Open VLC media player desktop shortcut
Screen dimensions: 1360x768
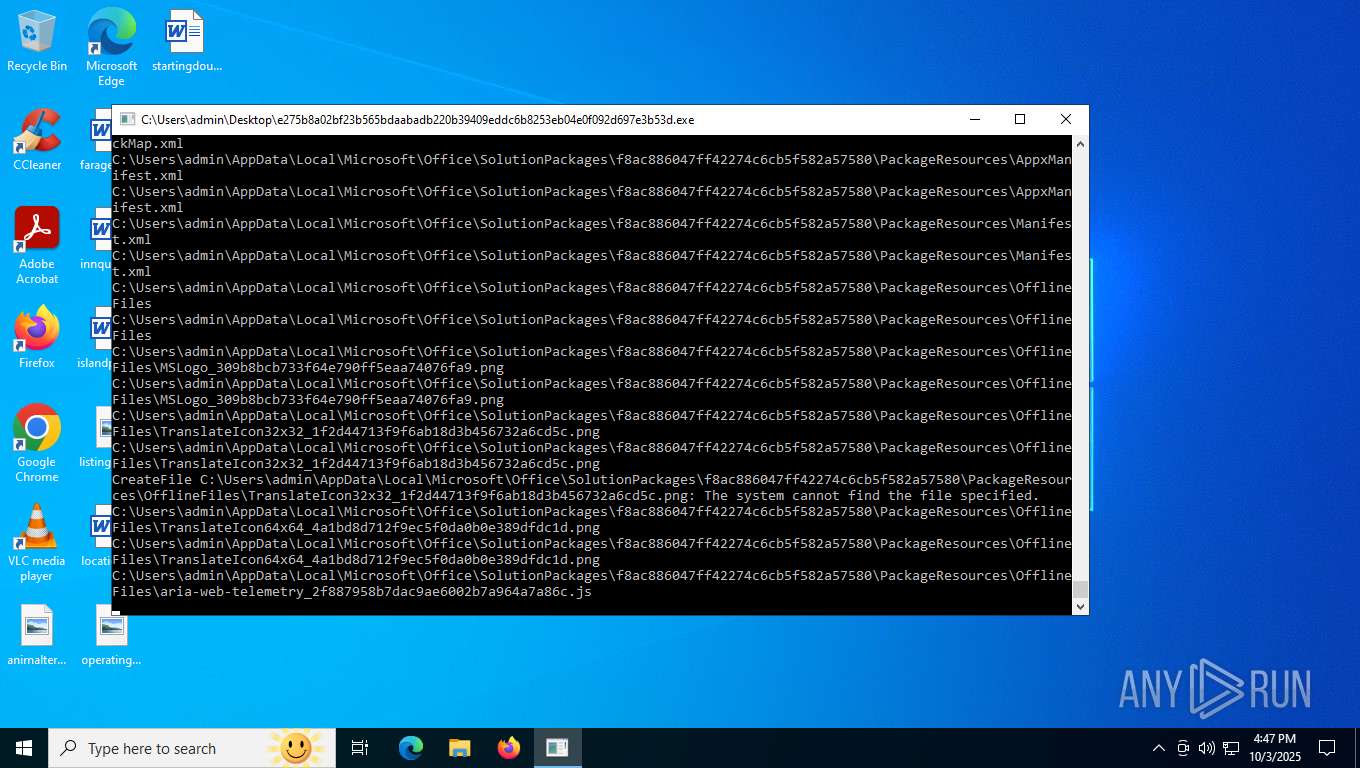pyautogui.click(x=37, y=543)
